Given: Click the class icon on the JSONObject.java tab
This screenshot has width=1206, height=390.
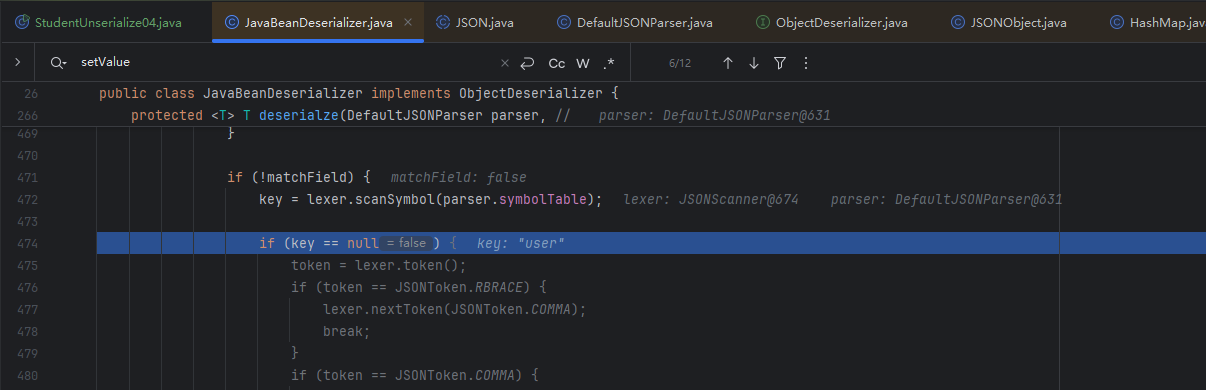Looking at the screenshot, I should tap(959, 21).
